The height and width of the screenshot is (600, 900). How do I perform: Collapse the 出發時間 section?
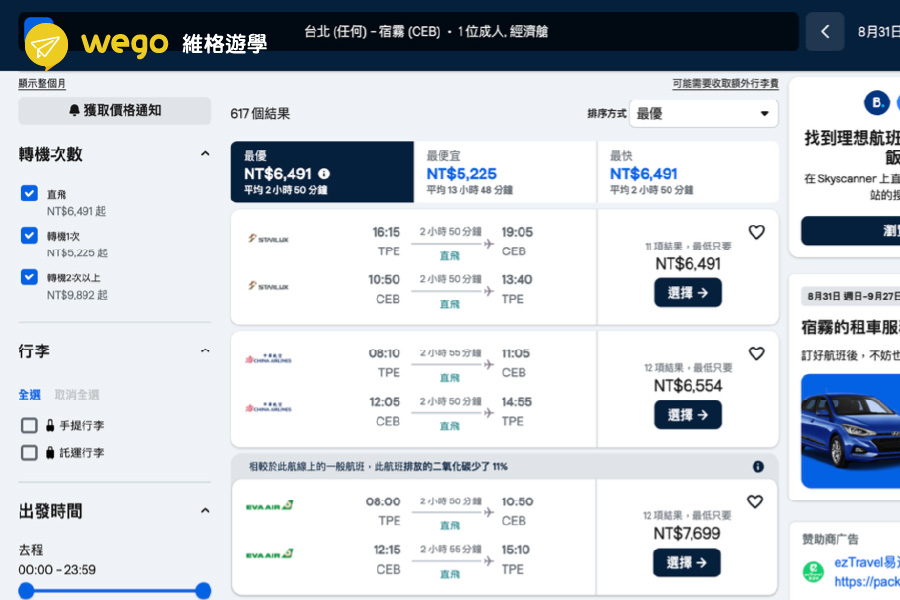click(x=205, y=511)
